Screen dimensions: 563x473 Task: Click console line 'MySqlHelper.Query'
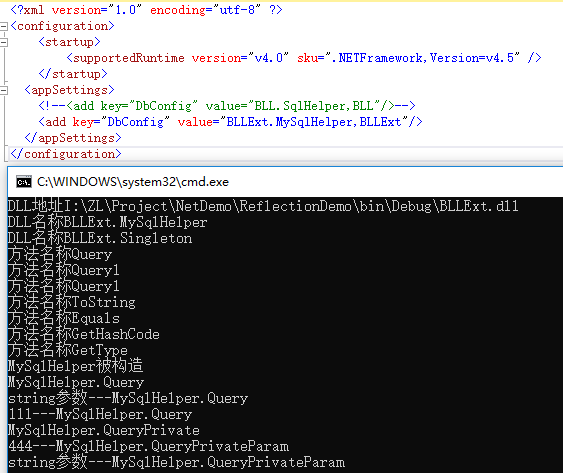(x=76, y=382)
